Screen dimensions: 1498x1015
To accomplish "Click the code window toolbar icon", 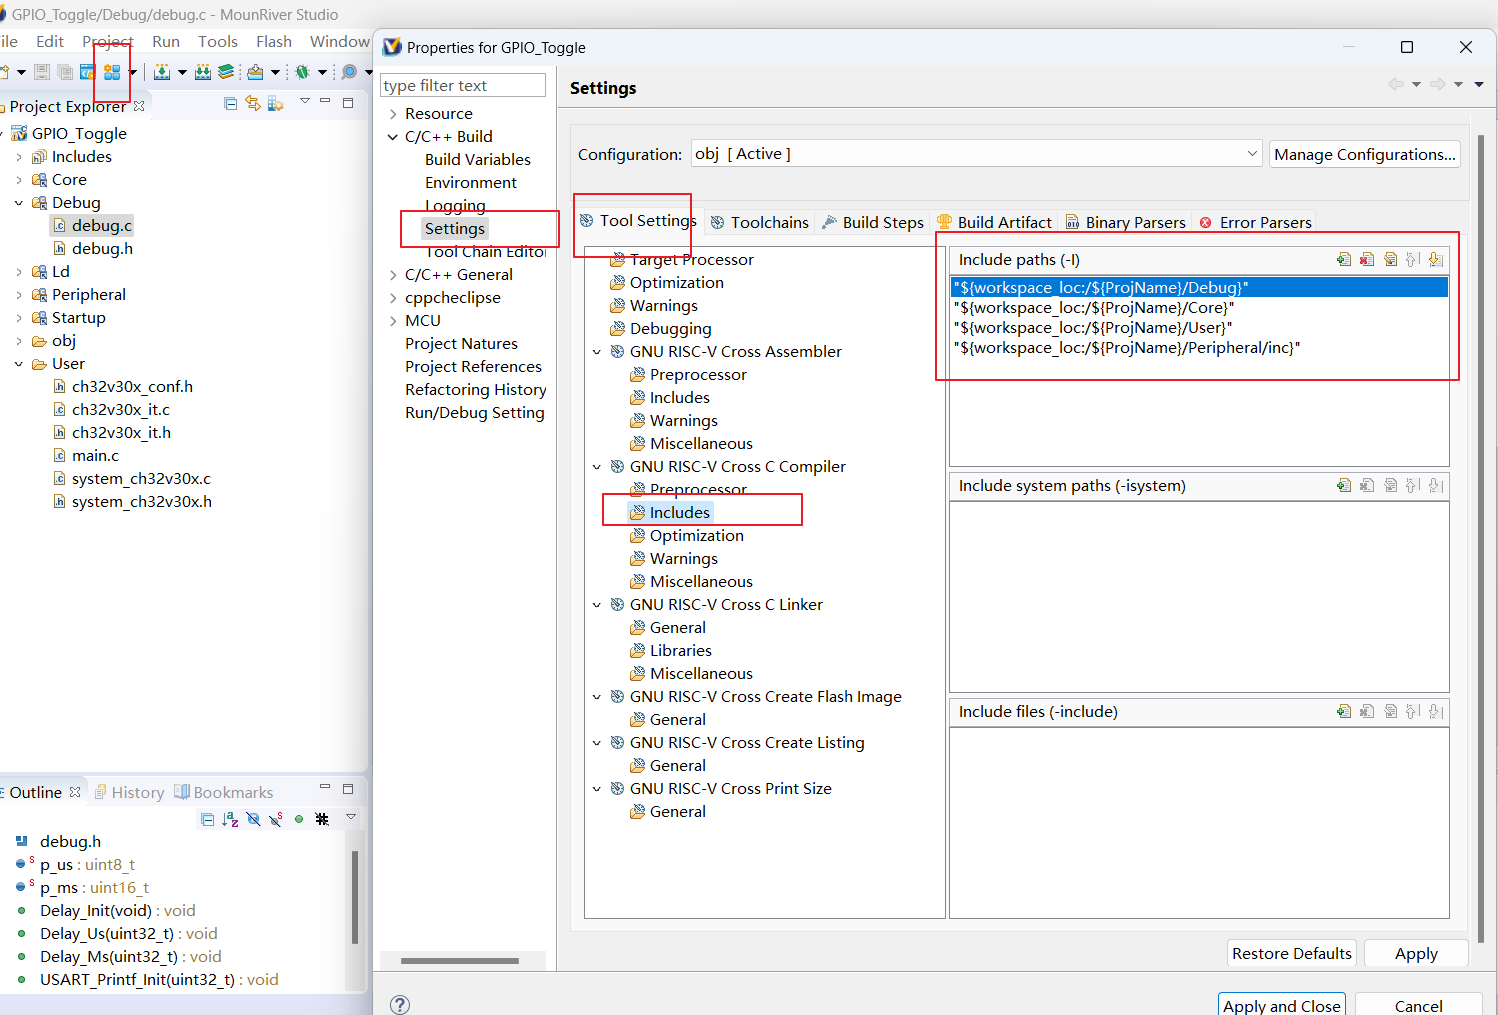I will pos(88,72).
